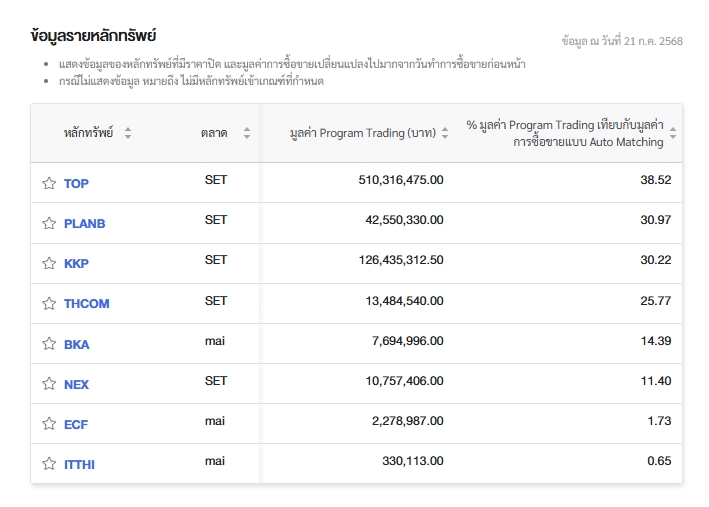This screenshot has width=709, height=507.
Task: Click the date text 21 ก.ค. 2568
Action: (x=653, y=41)
